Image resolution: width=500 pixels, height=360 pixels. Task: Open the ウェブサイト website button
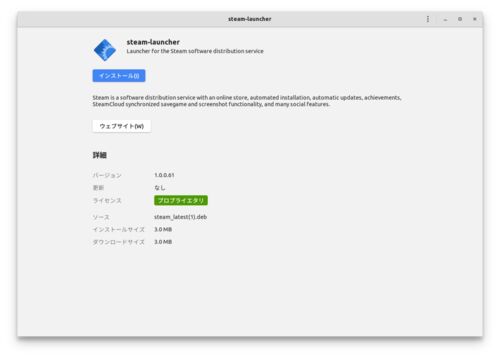[122, 126]
